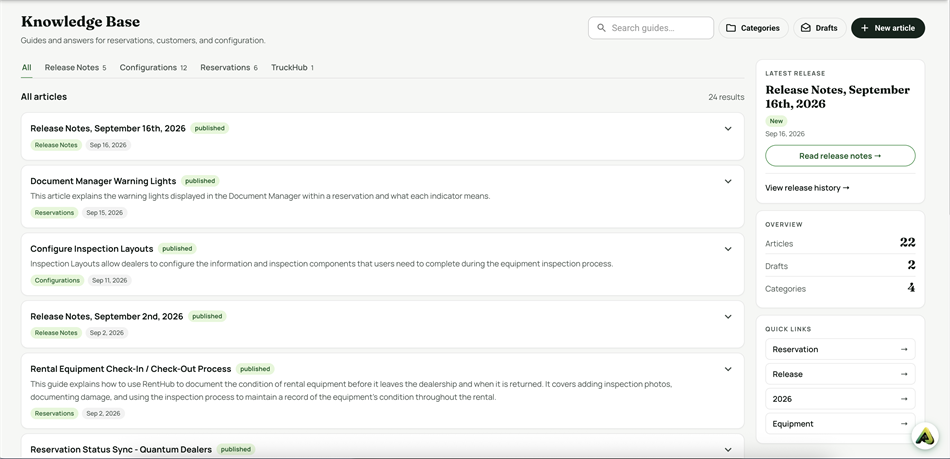Image resolution: width=950 pixels, height=459 pixels.
Task: Click the Sep 11, 2026 date chip
Action: pos(110,280)
